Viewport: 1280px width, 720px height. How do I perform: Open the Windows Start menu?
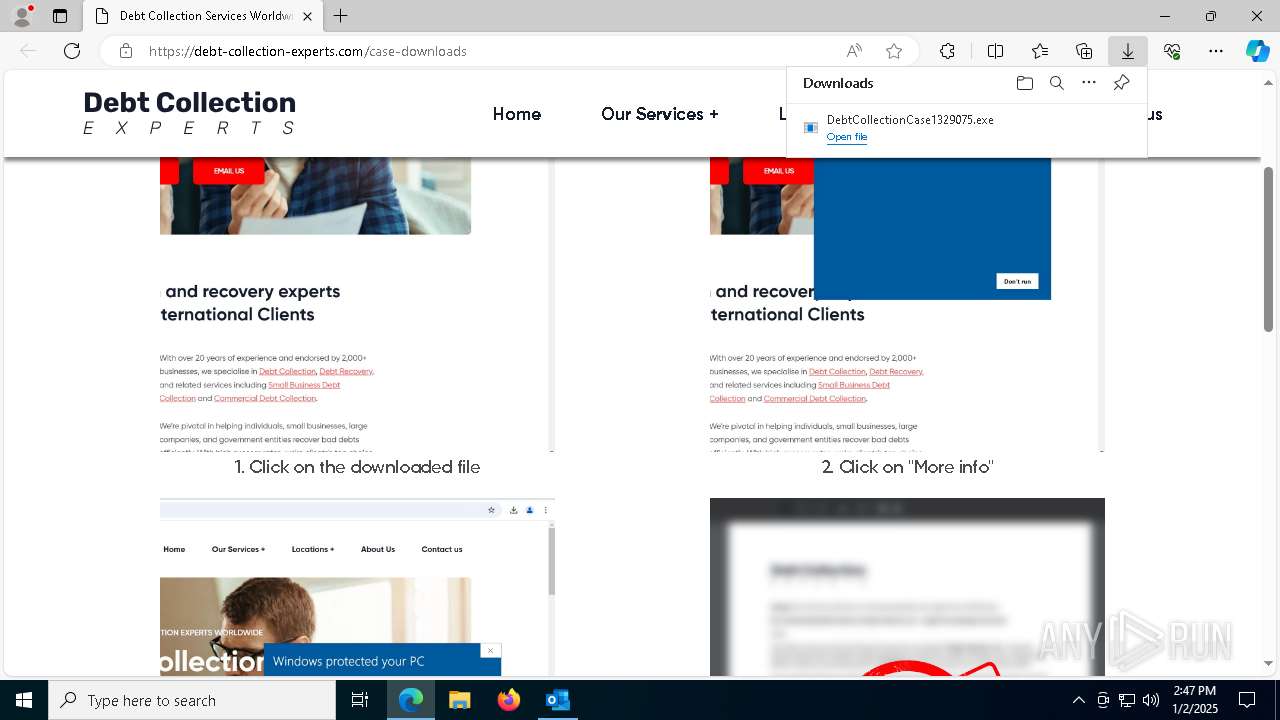click(x=24, y=700)
